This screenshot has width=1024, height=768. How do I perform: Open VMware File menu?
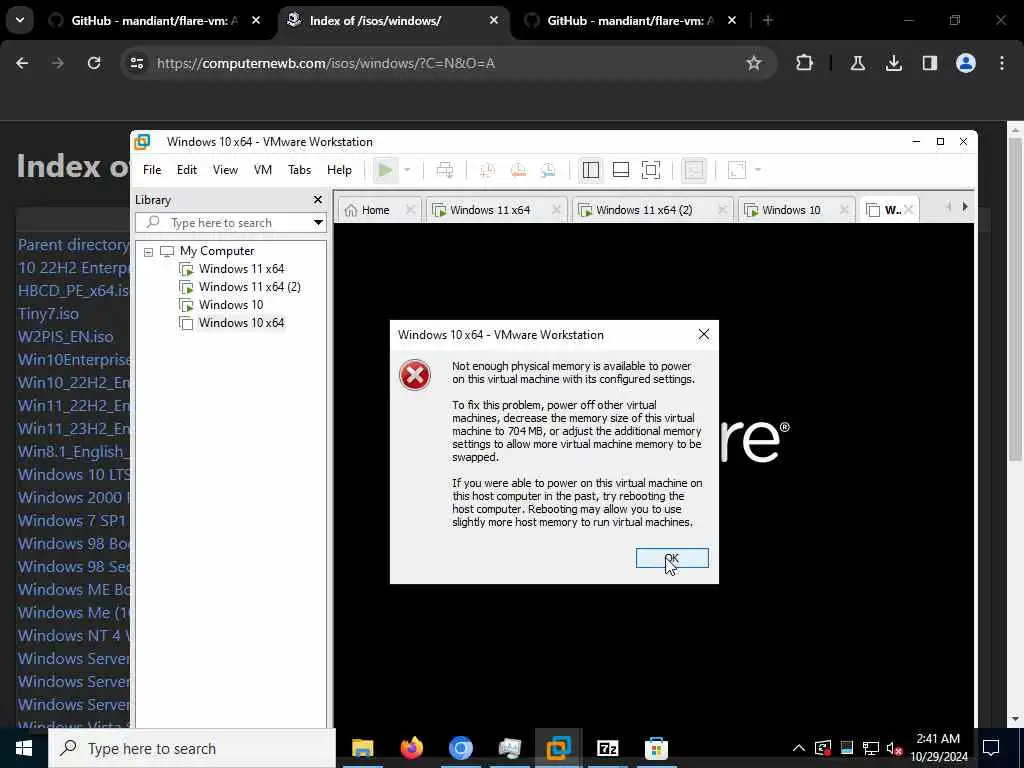pos(152,170)
